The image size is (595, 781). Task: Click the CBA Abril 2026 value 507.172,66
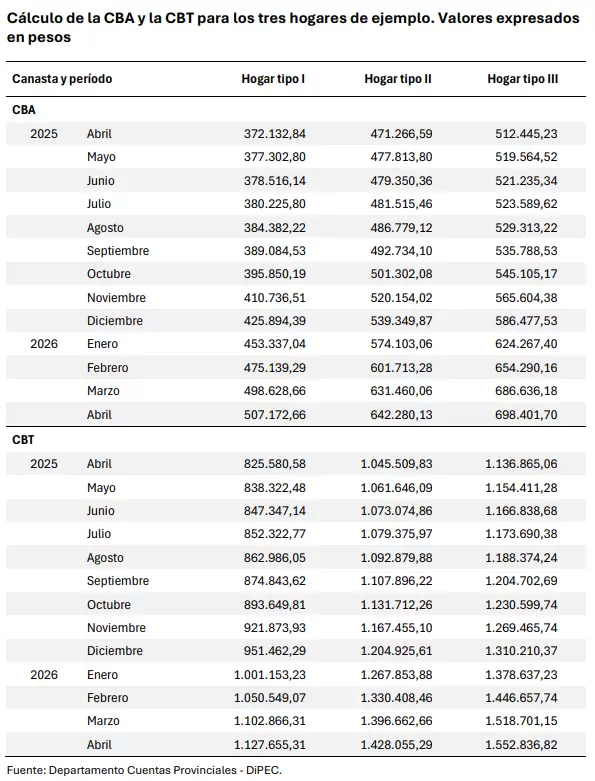[x=274, y=414]
